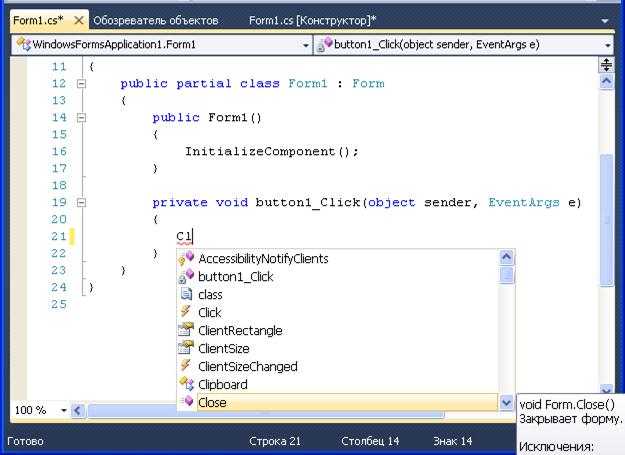625x455 pixels.
Task: Open the button1_Click member dropdown
Action: pos(607,45)
